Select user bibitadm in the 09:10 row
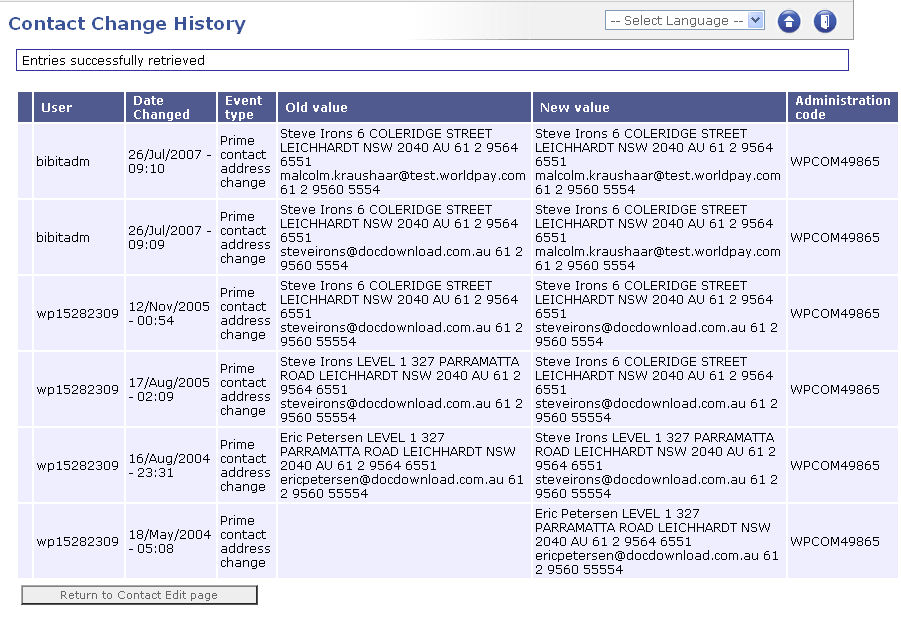Viewport: 901px width, 631px height. tap(63, 161)
